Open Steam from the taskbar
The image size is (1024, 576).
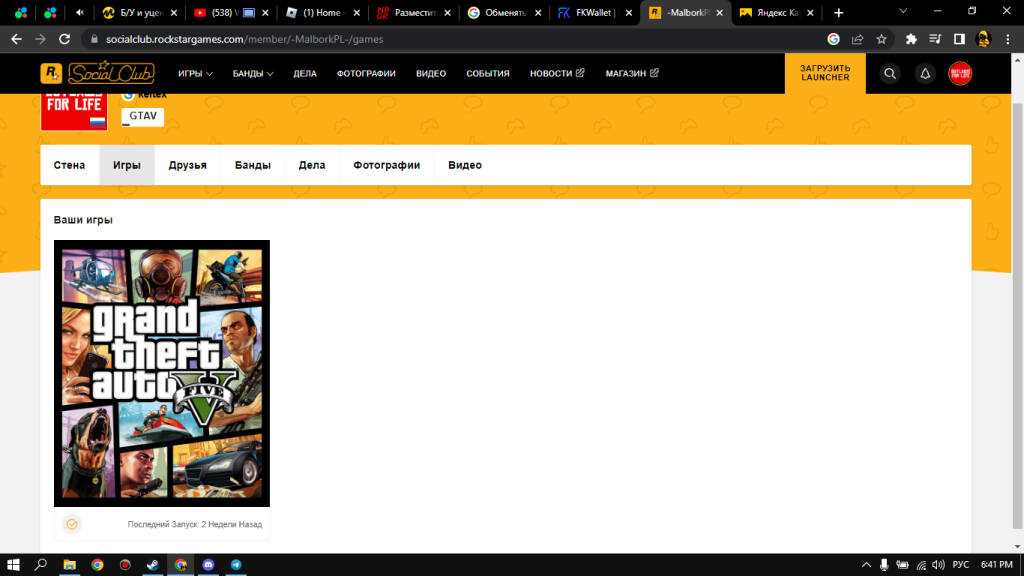pos(153,564)
